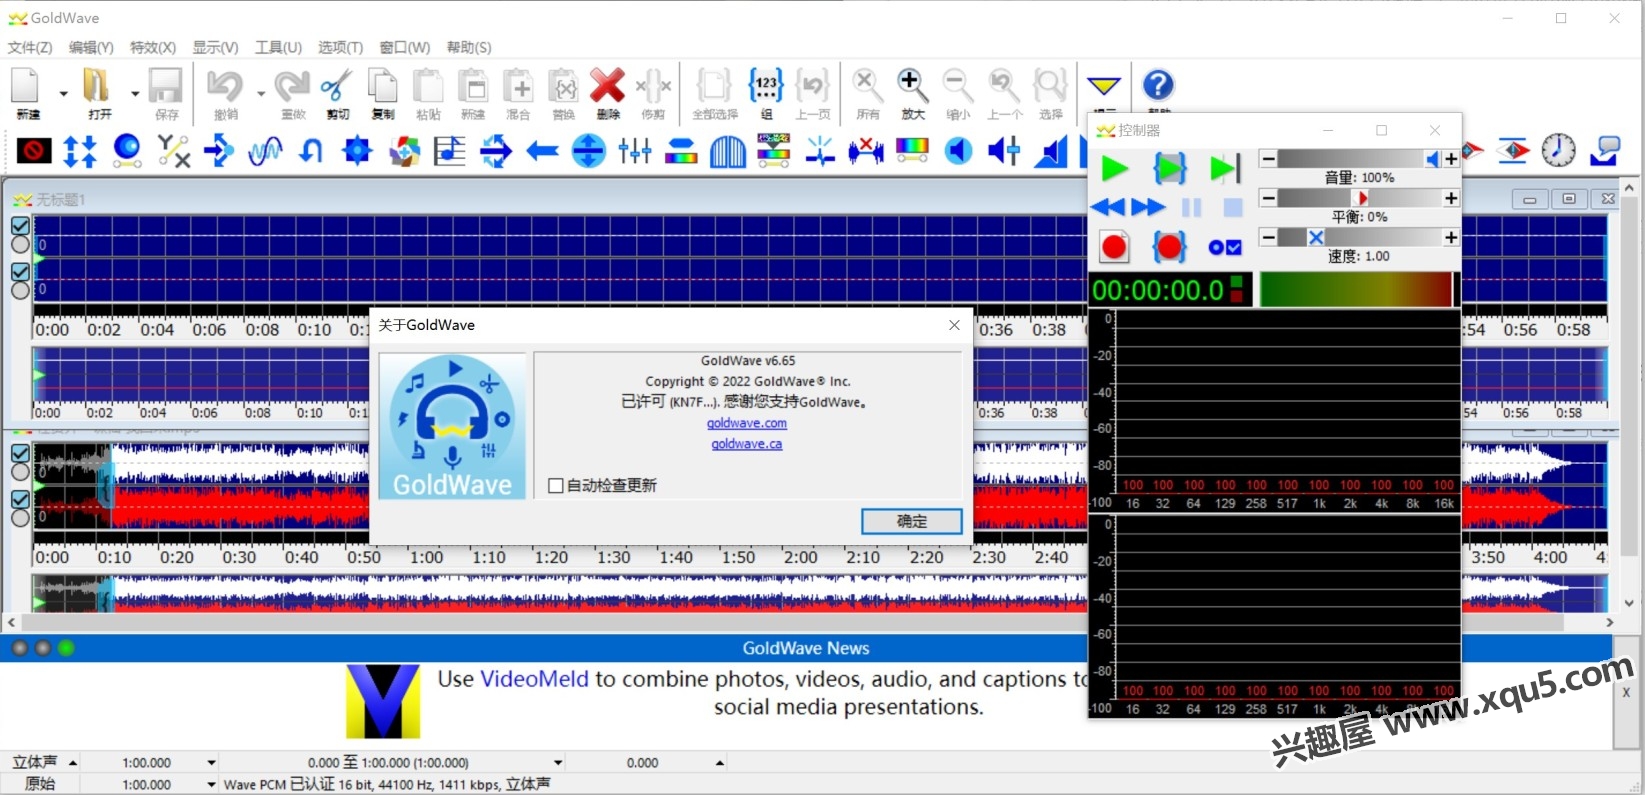Click the play selection button with braces

[x=1169, y=168]
